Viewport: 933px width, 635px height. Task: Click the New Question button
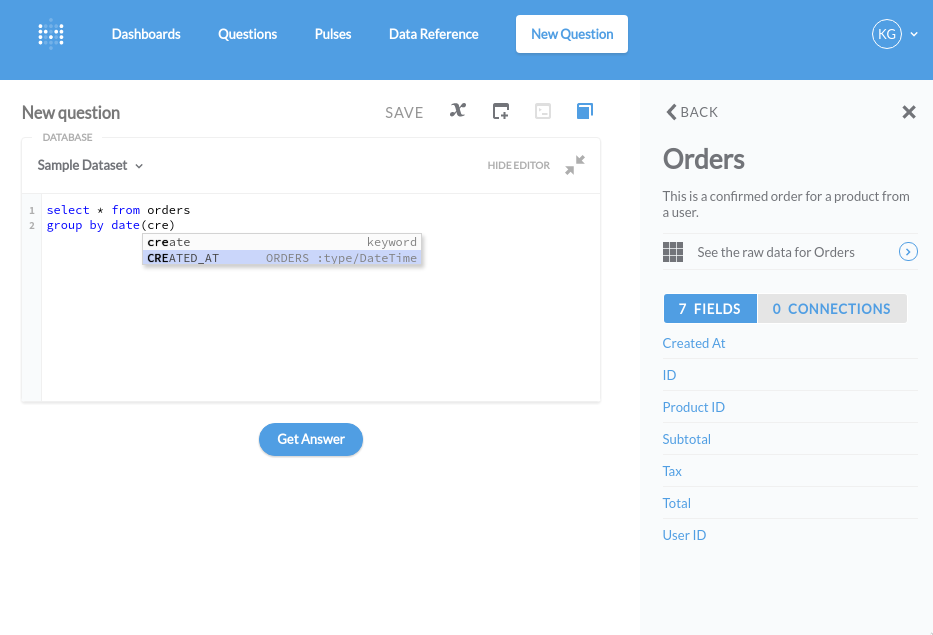[572, 34]
